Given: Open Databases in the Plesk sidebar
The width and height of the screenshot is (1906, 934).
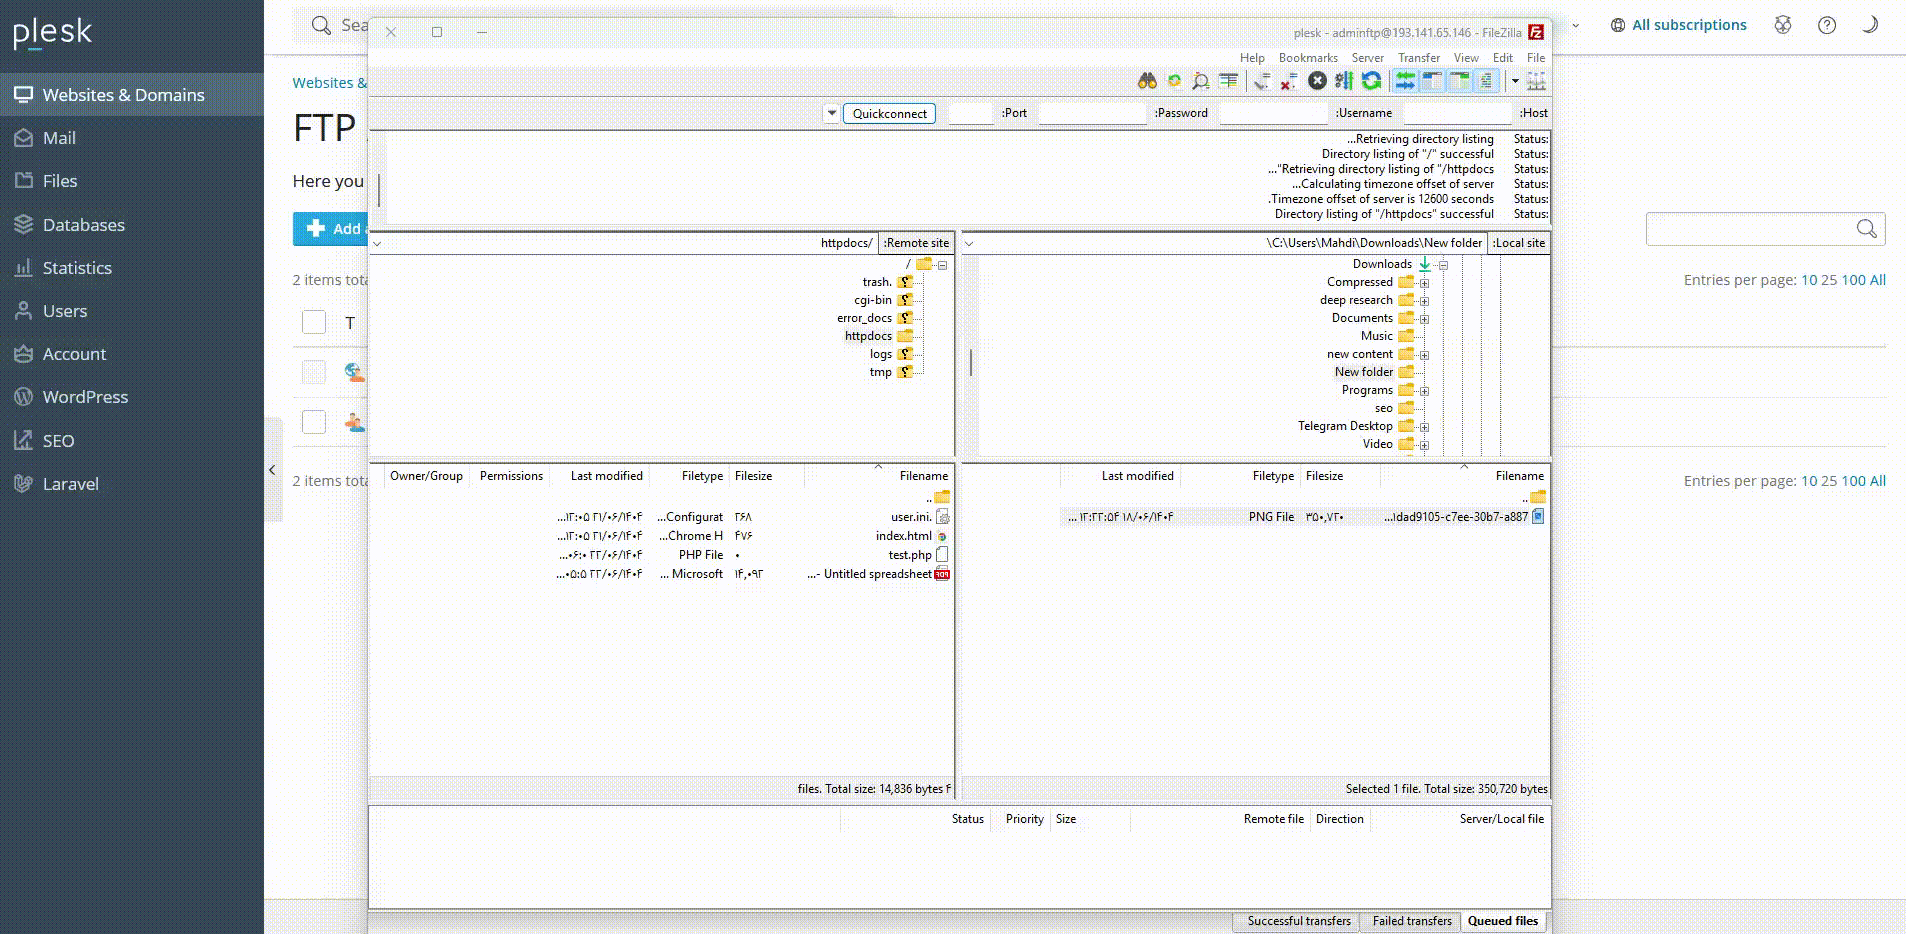Looking at the screenshot, I should 84,225.
